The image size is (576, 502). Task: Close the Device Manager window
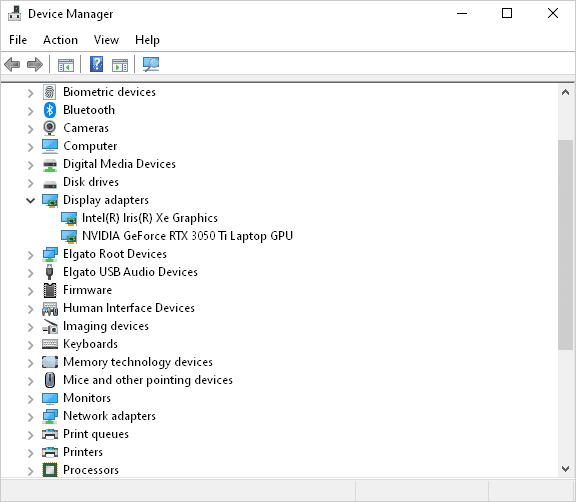pyautogui.click(x=553, y=14)
